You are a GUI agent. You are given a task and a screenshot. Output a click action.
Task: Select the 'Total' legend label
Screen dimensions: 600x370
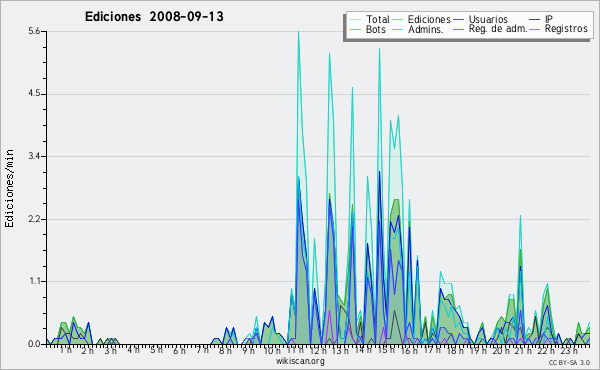pos(378,19)
